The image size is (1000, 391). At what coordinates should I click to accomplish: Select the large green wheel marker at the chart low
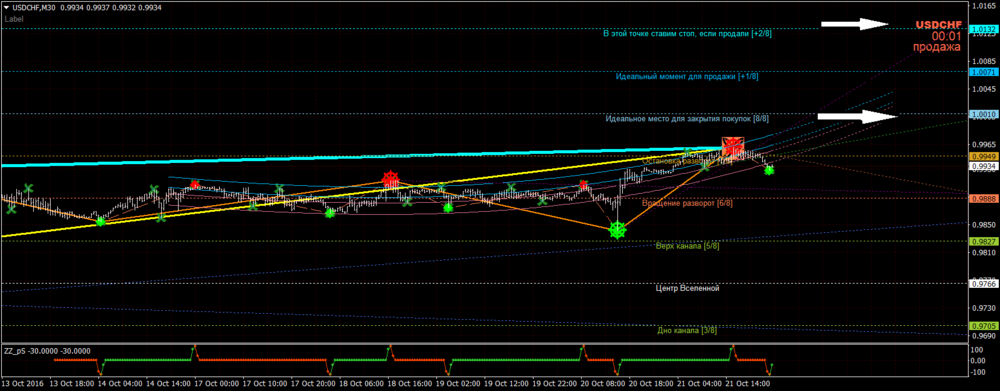pyautogui.click(x=617, y=230)
